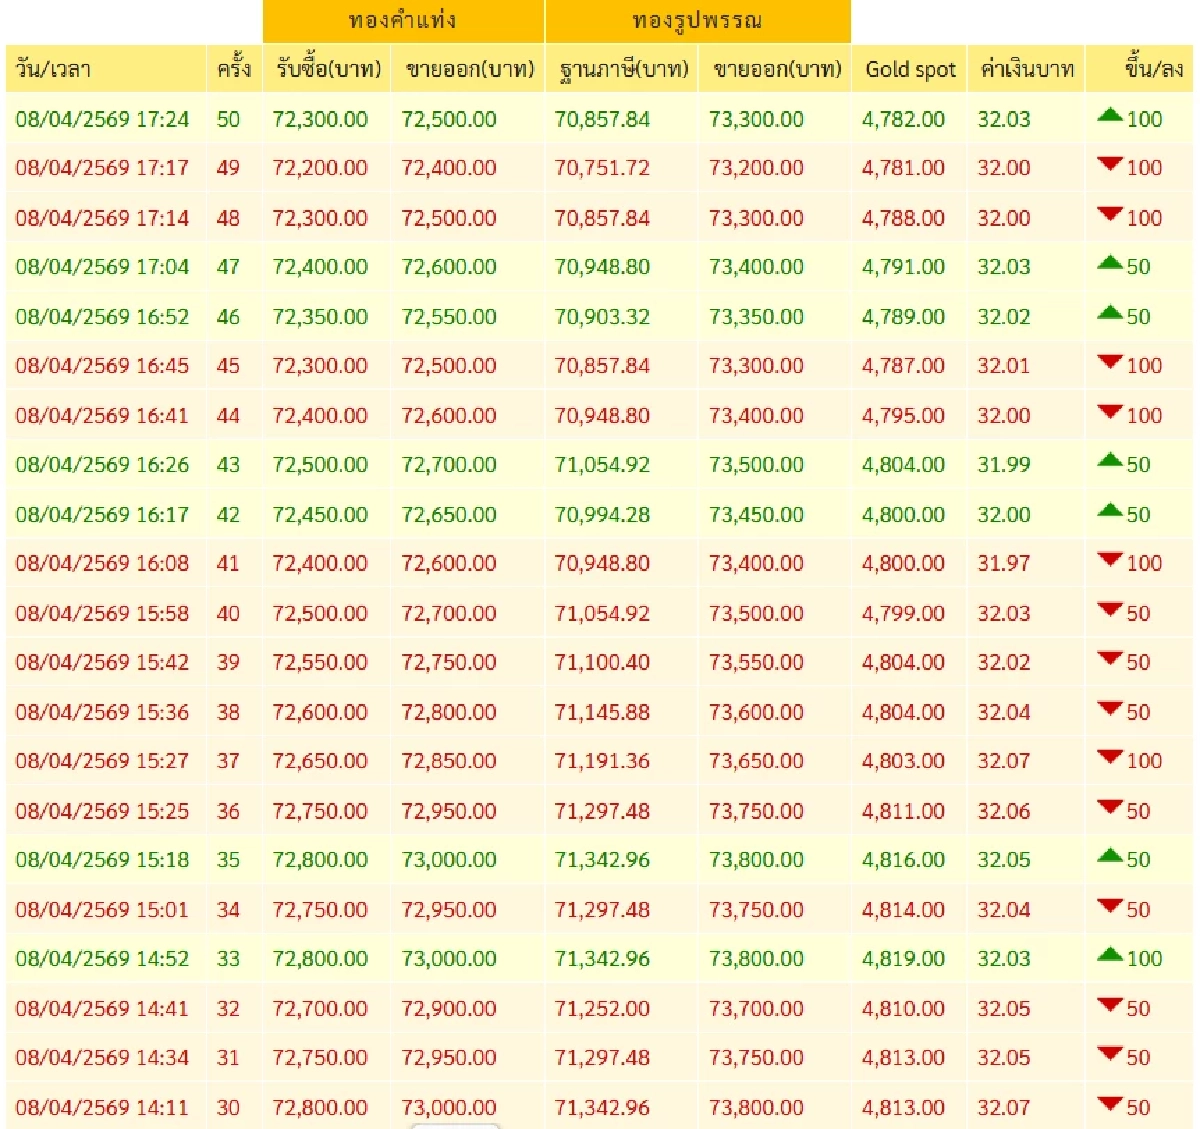Image resolution: width=1200 pixels, height=1129 pixels.
Task: Click the red down arrow for 16:45 update
Action: click(1109, 363)
